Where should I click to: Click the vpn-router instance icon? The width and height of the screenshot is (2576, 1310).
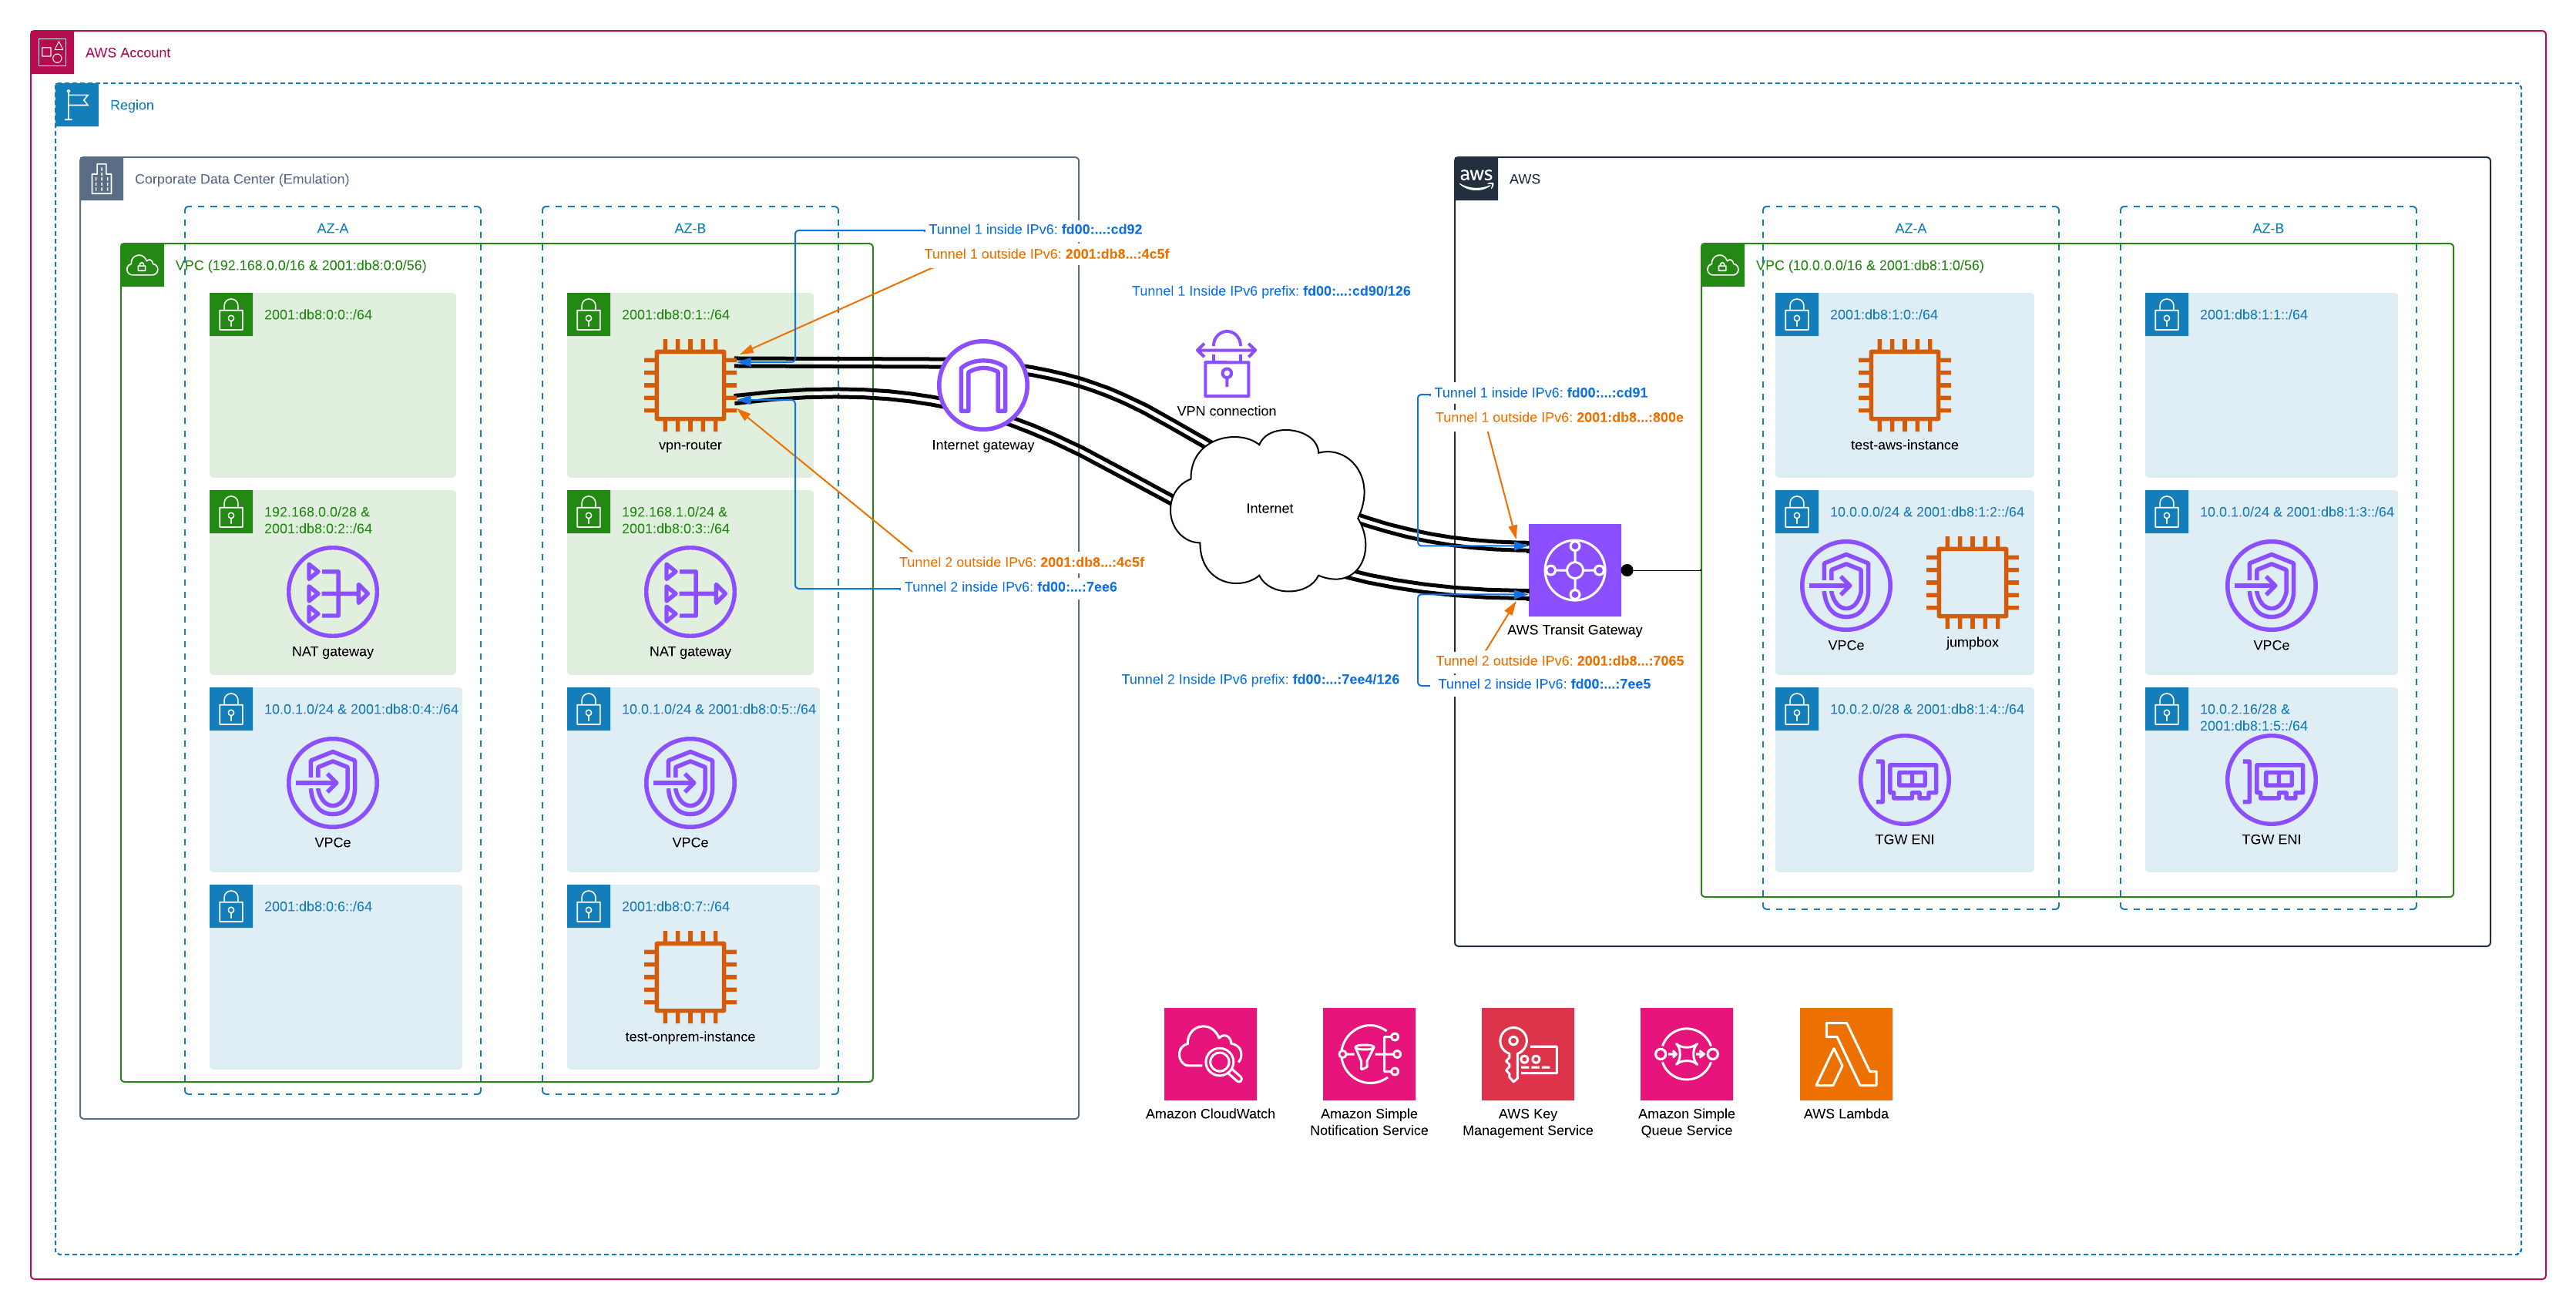click(690, 385)
